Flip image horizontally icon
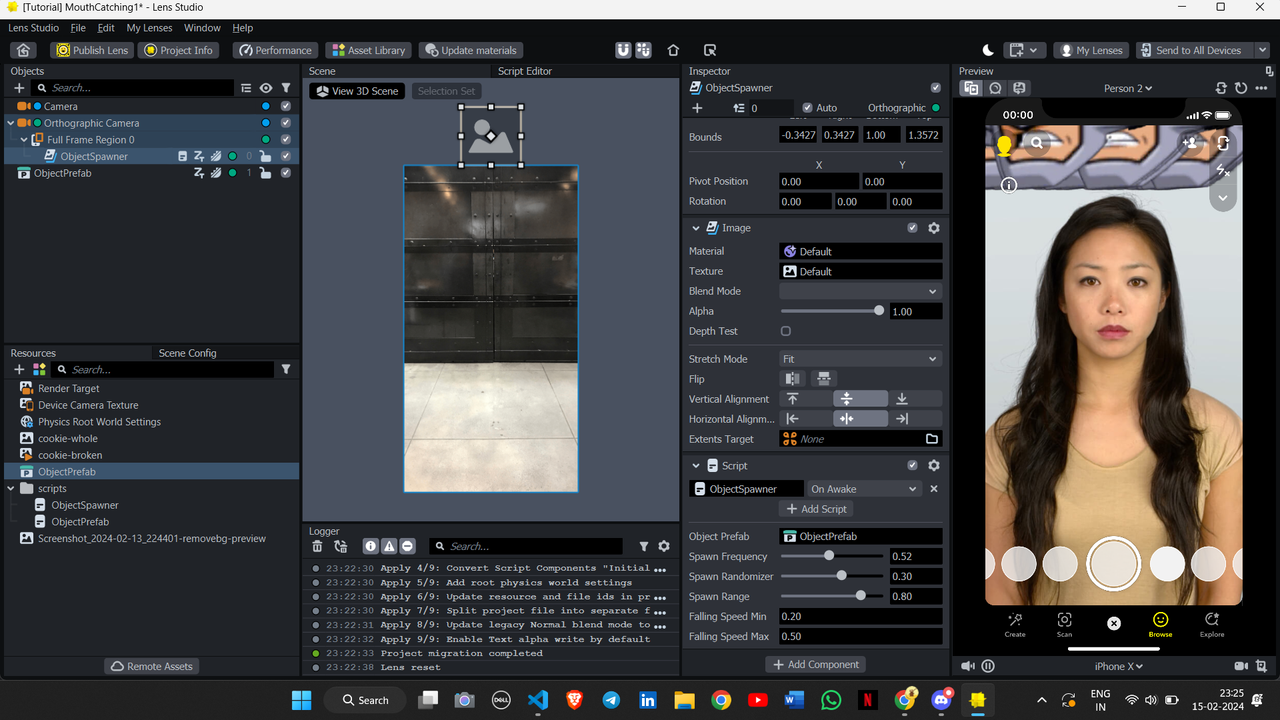1280x720 pixels. point(793,379)
